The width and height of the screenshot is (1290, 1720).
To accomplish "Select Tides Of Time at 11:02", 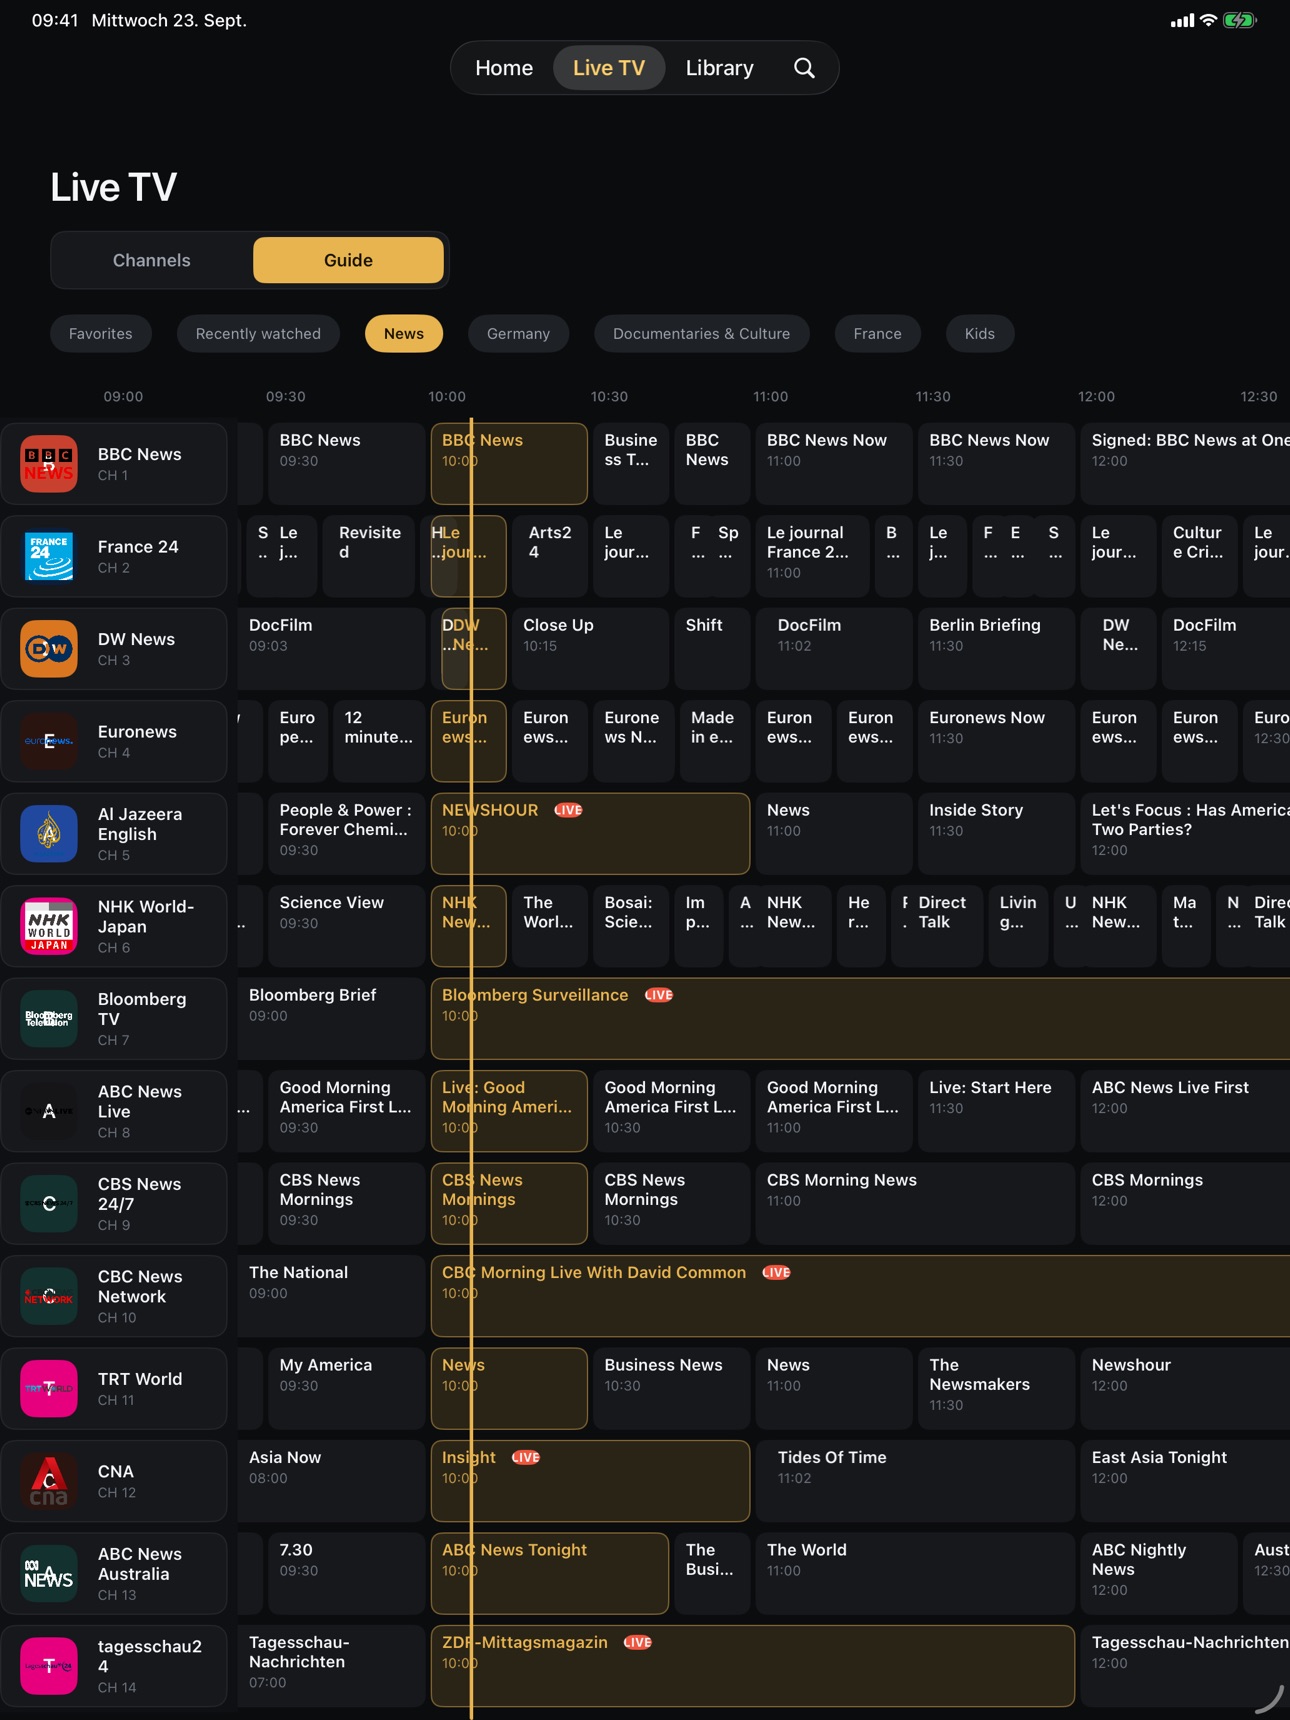I will tap(915, 1481).
